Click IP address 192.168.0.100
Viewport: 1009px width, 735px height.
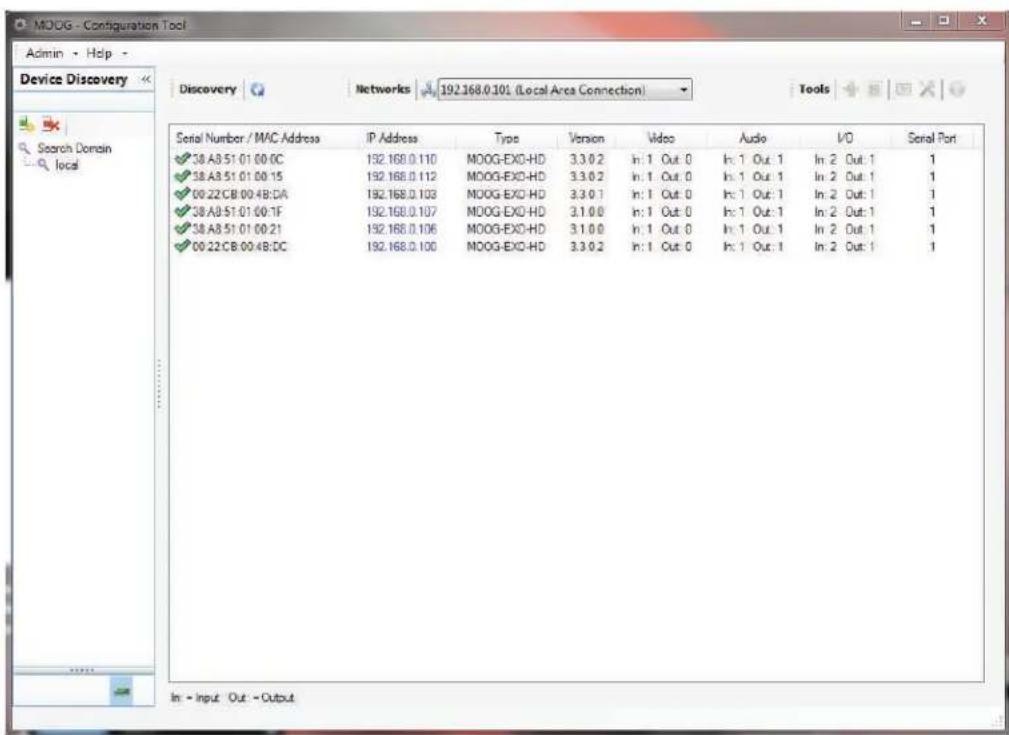click(402, 246)
